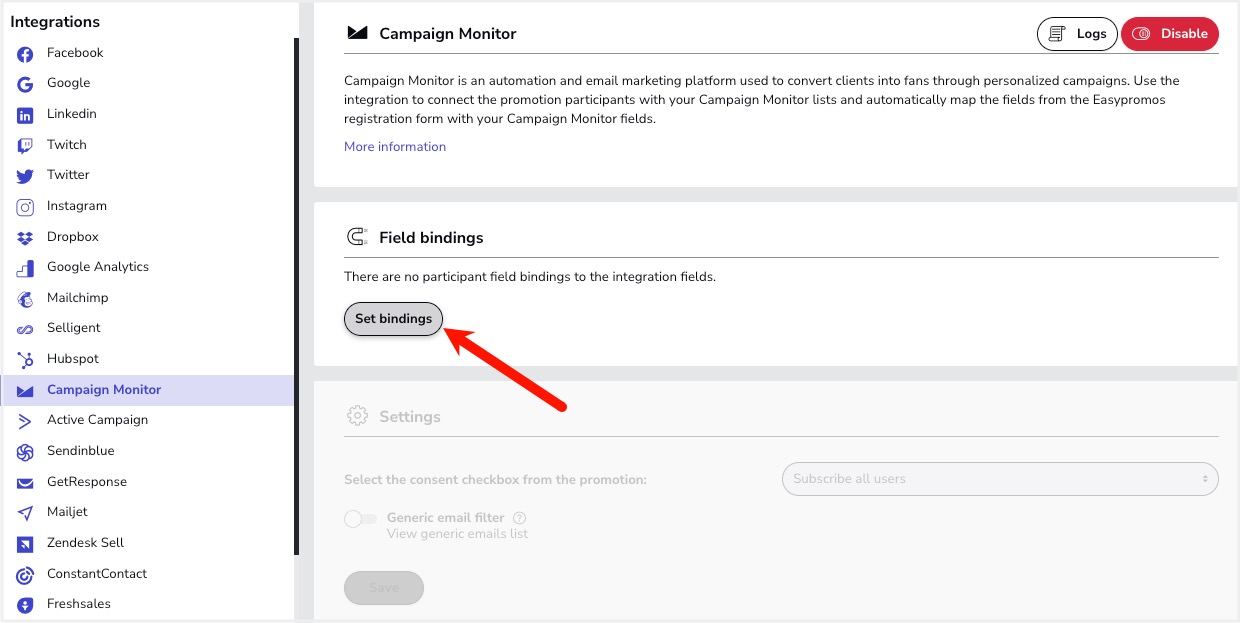Click the Settings gear icon
The width and height of the screenshot is (1240, 623).
point(357,416)
